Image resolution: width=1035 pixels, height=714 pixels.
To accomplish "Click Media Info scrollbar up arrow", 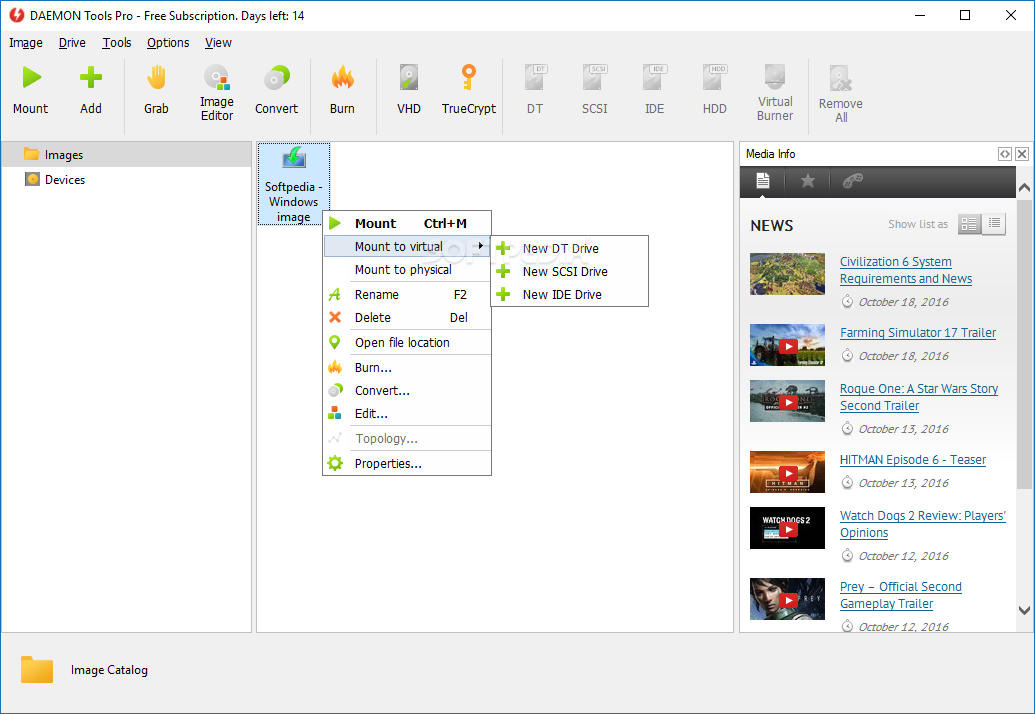I will click(x=1024, y=188).
